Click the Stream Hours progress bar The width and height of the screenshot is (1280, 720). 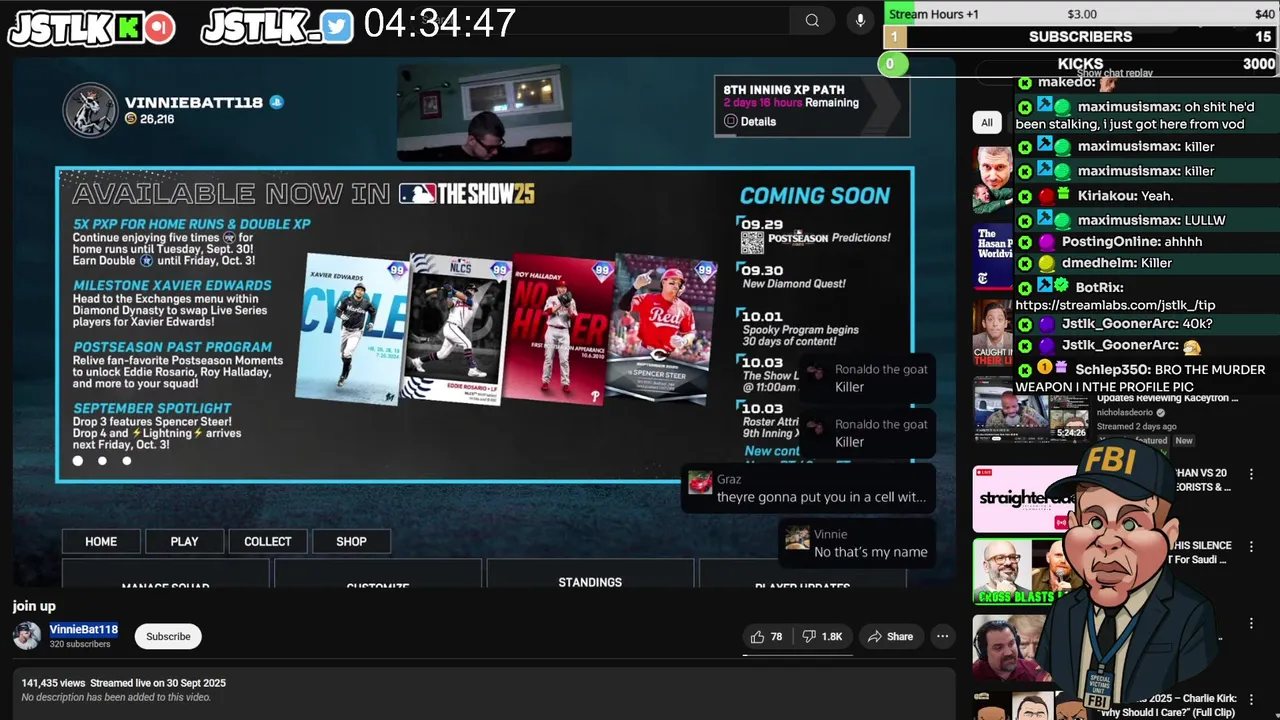tap(1081, 14)
